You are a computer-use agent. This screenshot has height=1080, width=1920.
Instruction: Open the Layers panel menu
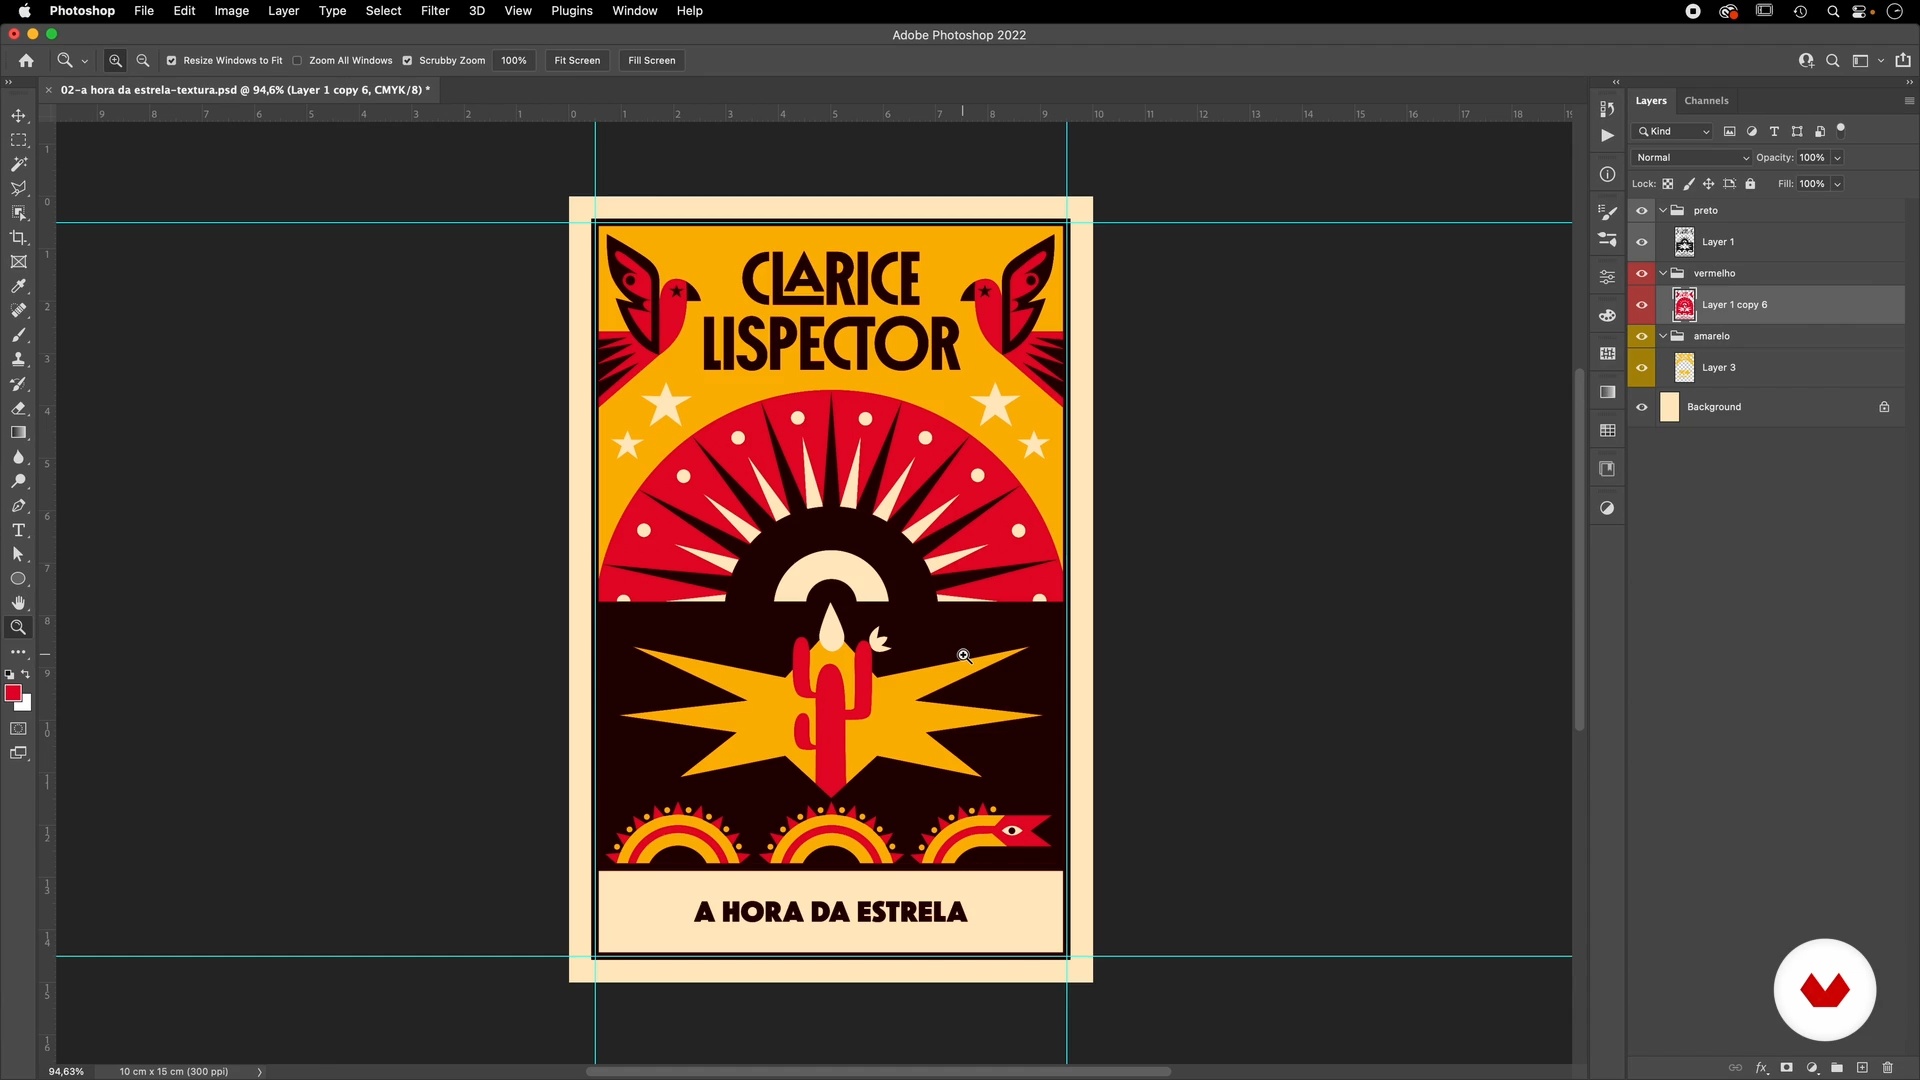[1908, 101]
